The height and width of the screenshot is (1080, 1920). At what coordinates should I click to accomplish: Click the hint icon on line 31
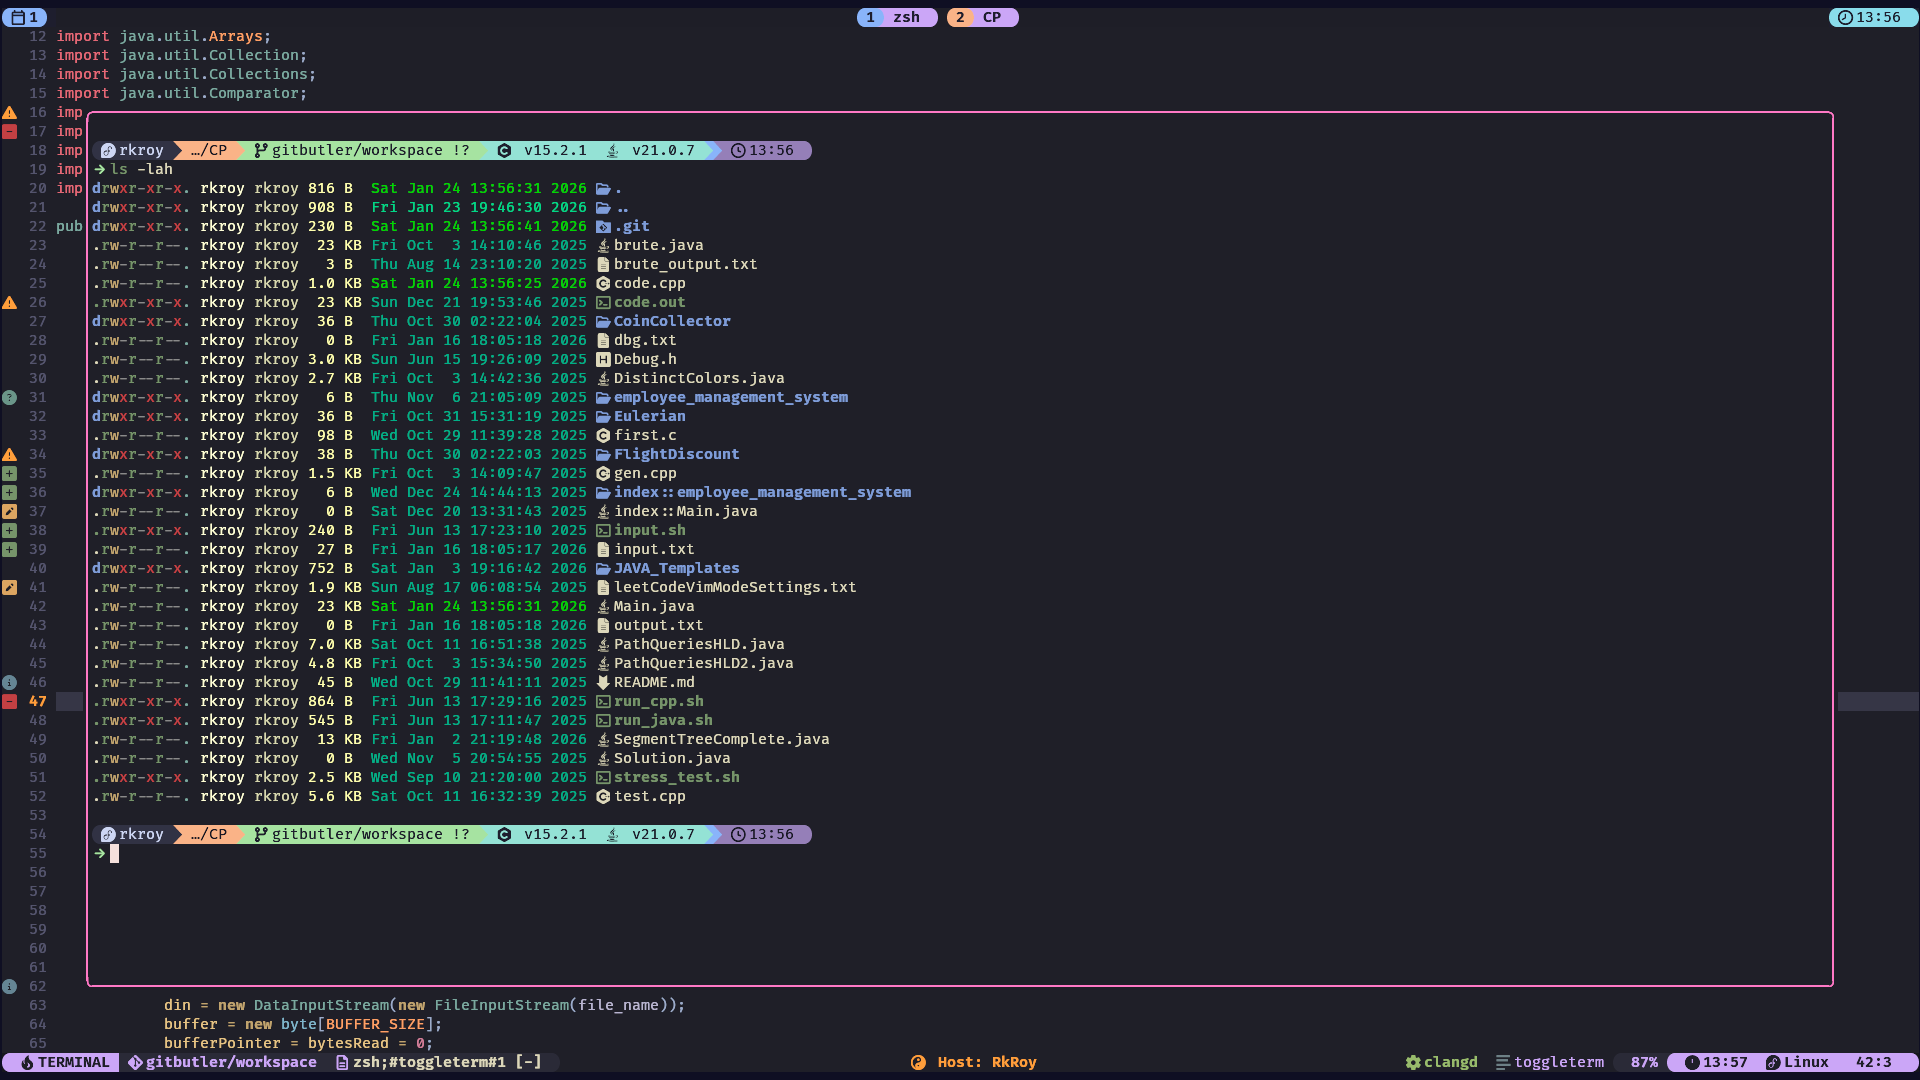(x=9, y=398)
